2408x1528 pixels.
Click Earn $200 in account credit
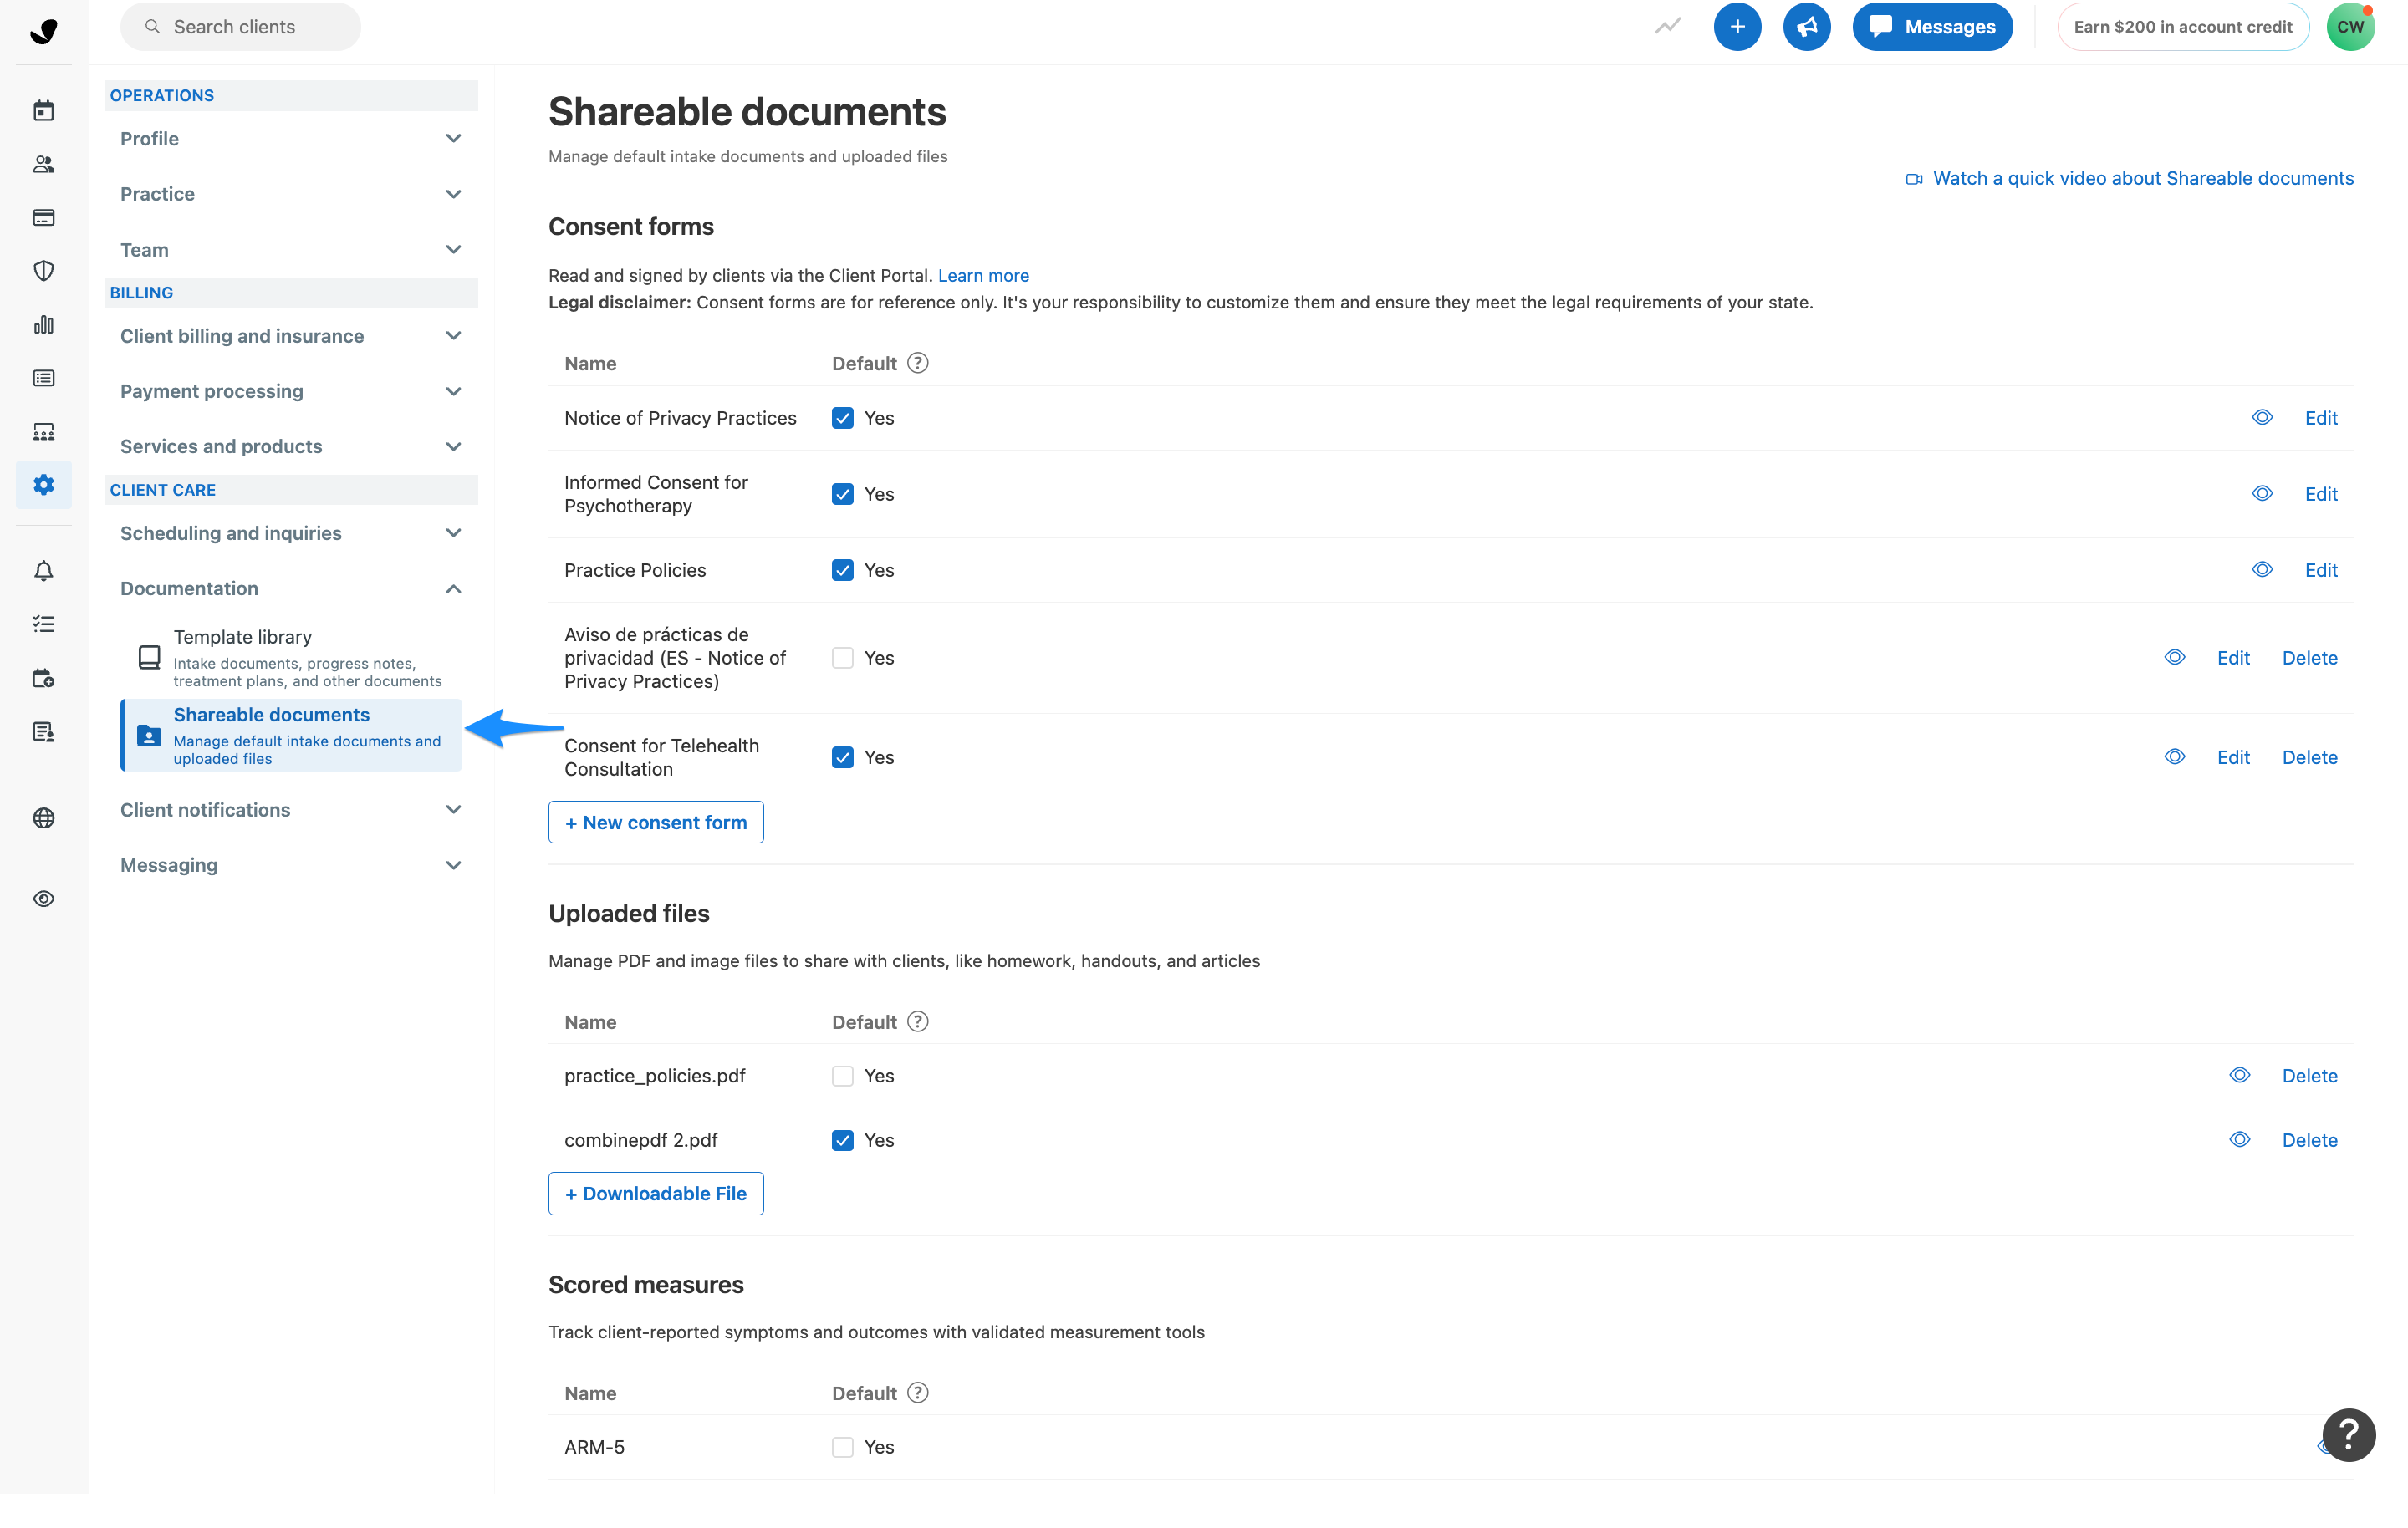[2182, 27]
